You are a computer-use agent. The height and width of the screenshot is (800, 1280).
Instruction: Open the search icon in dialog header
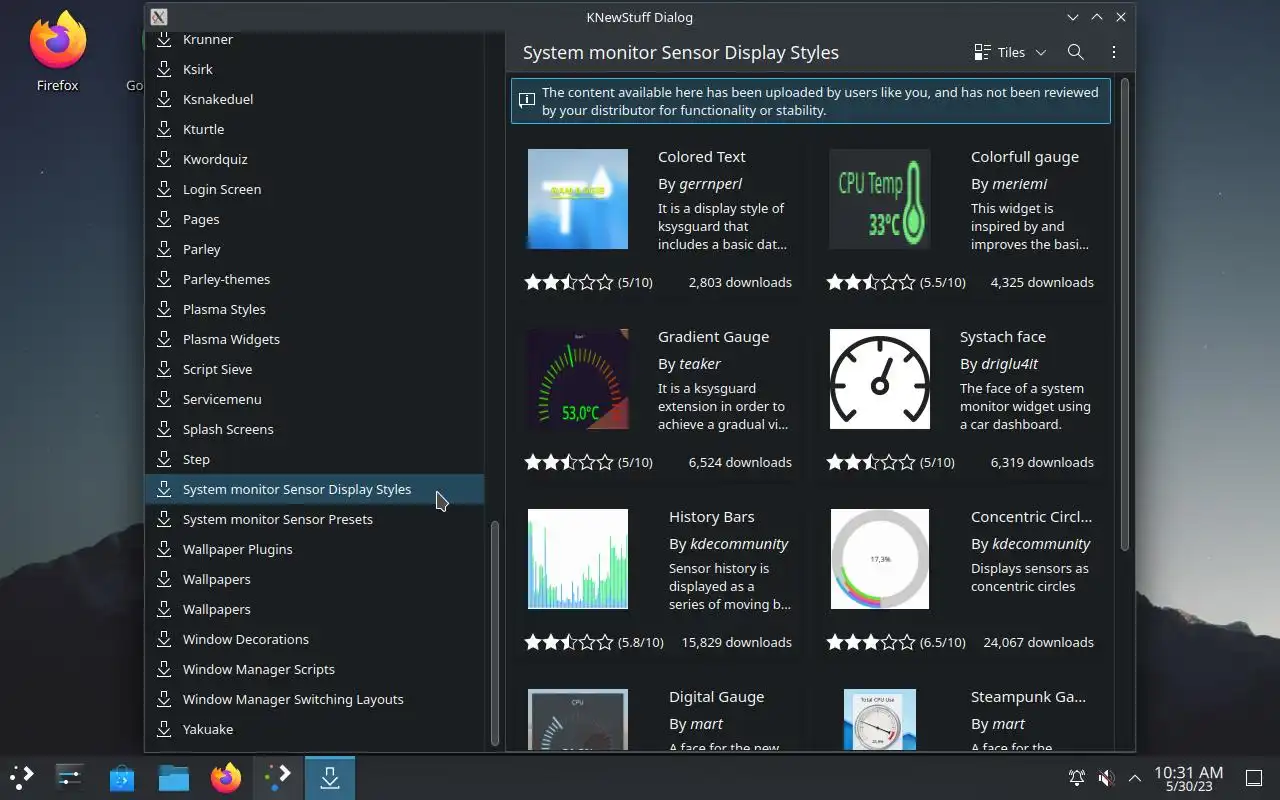pyautogui.click(x=1076, y=52)
